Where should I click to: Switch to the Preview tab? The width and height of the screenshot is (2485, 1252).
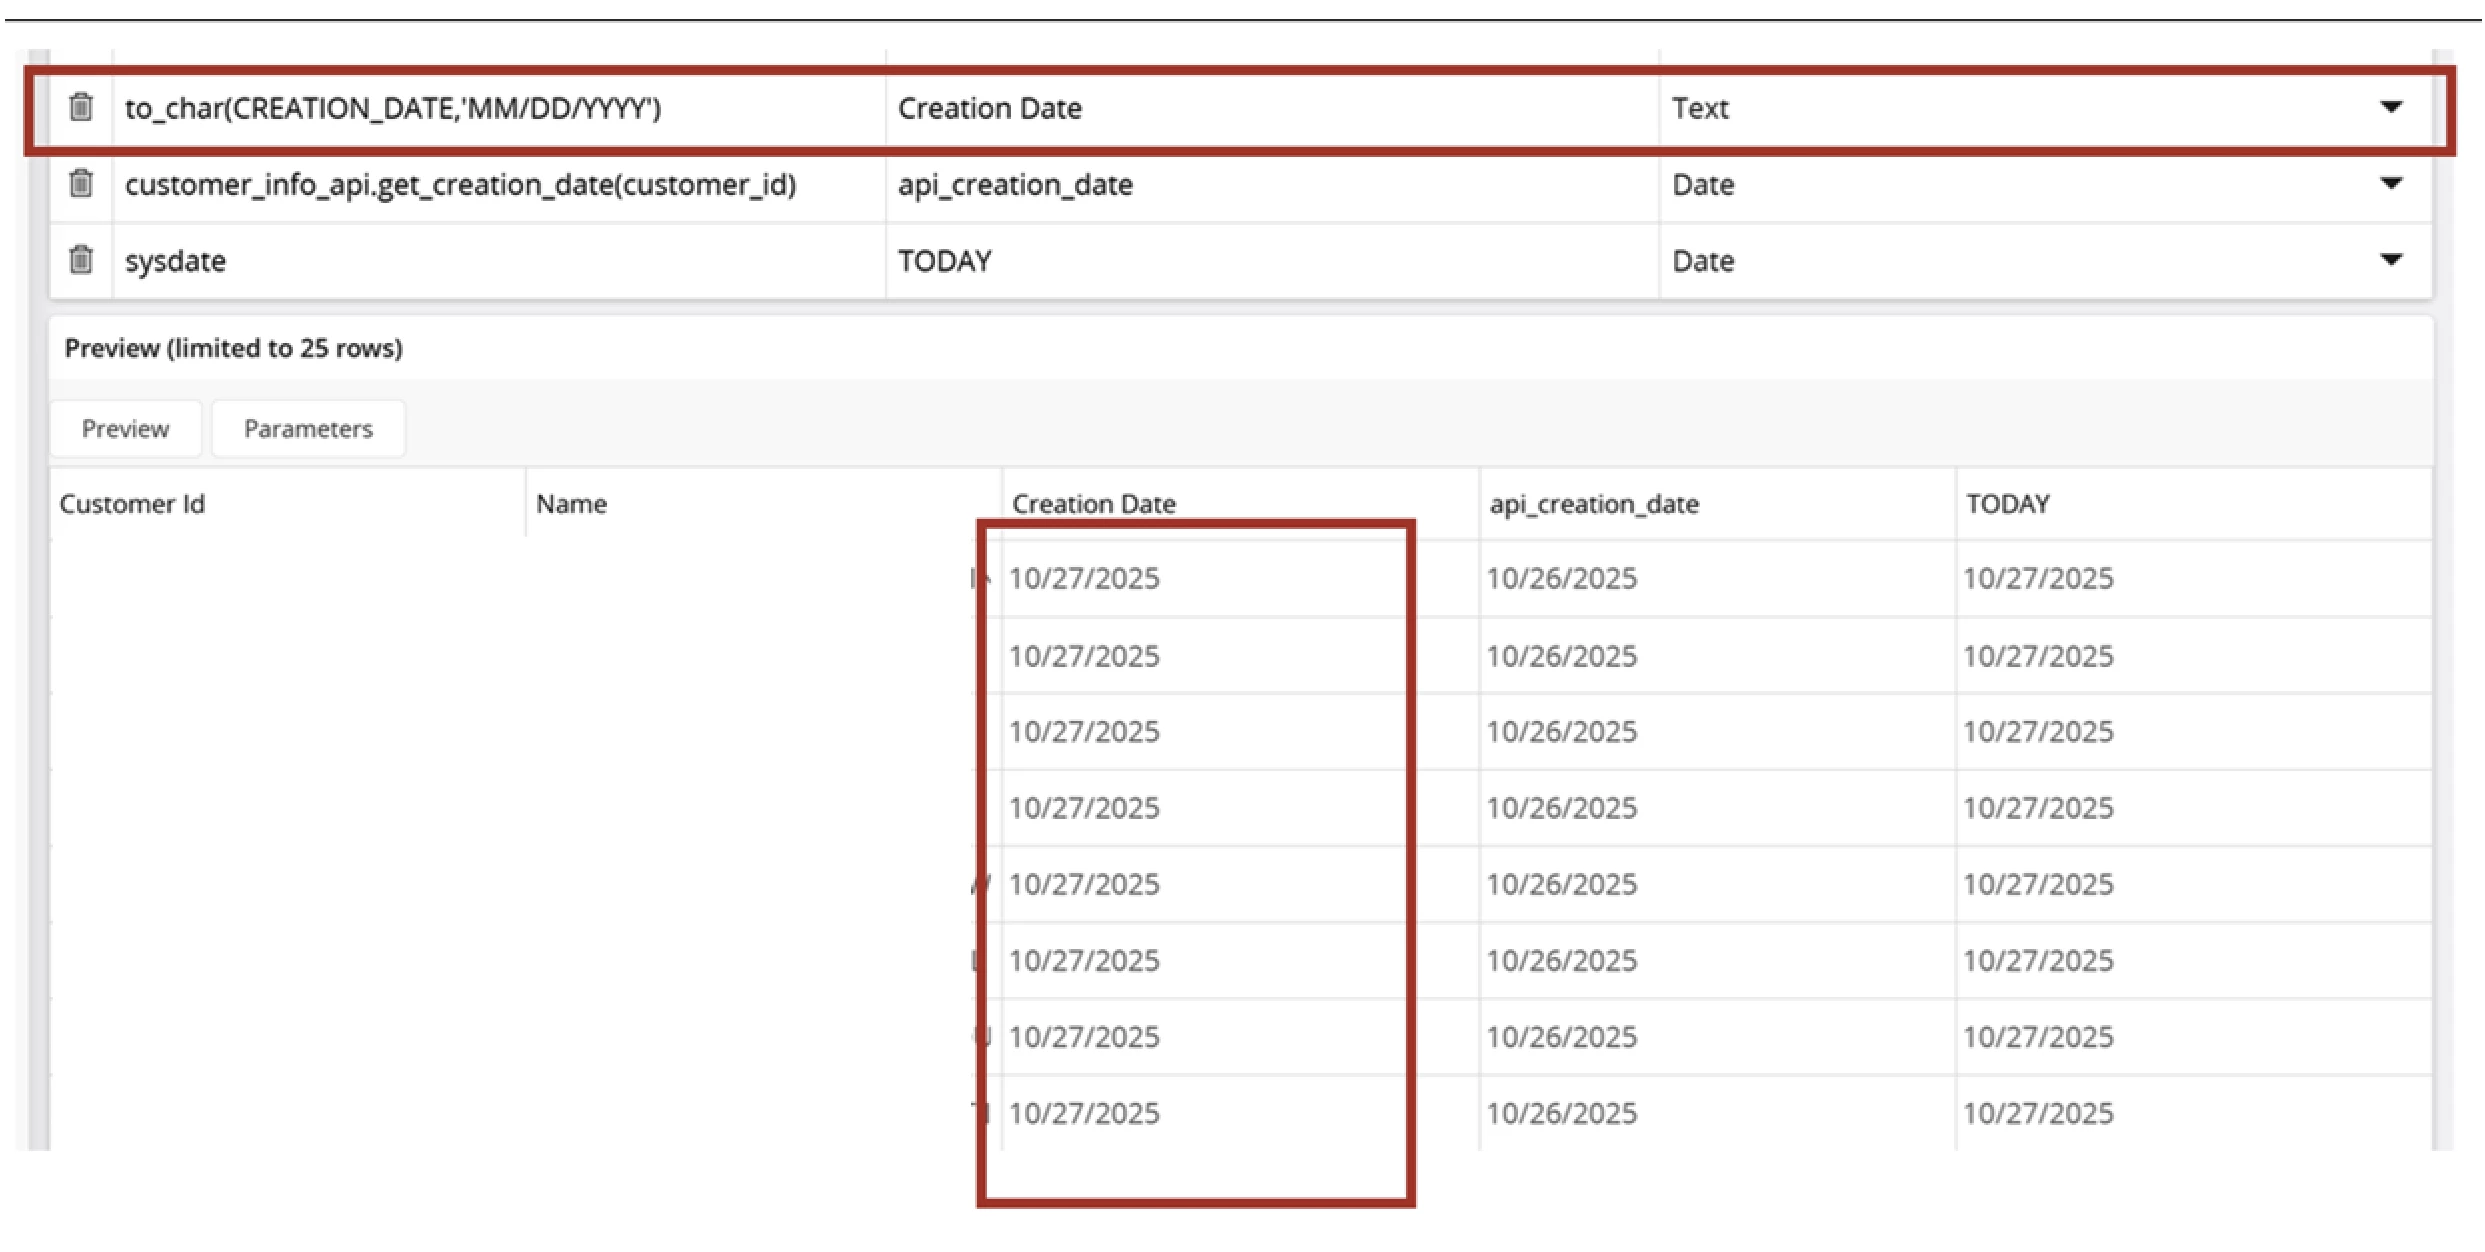[x=125, y=429]
